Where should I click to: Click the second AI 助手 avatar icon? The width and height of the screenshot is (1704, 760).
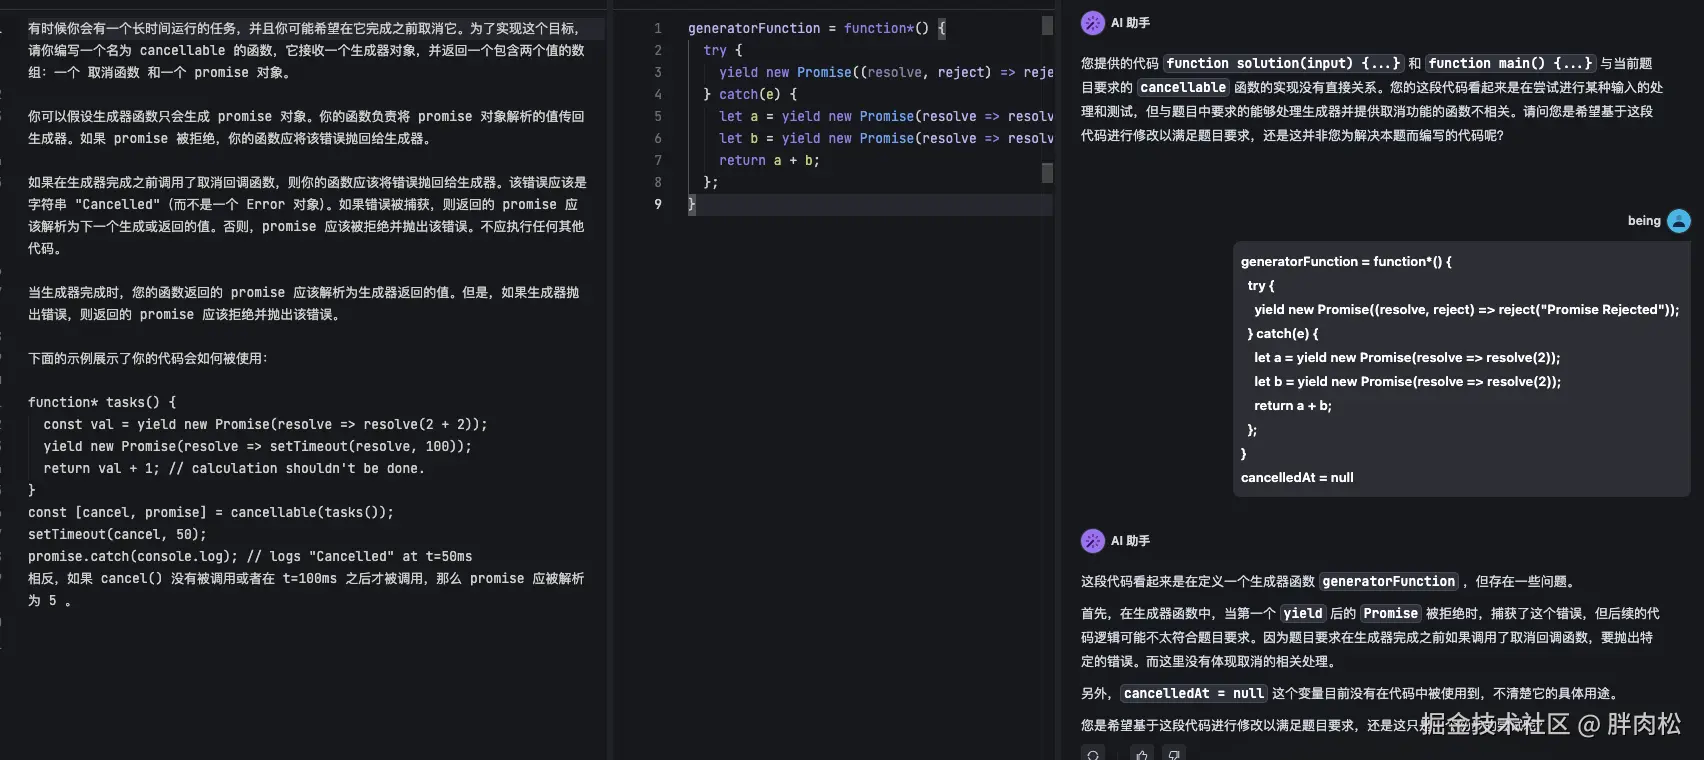(1093, 541)
